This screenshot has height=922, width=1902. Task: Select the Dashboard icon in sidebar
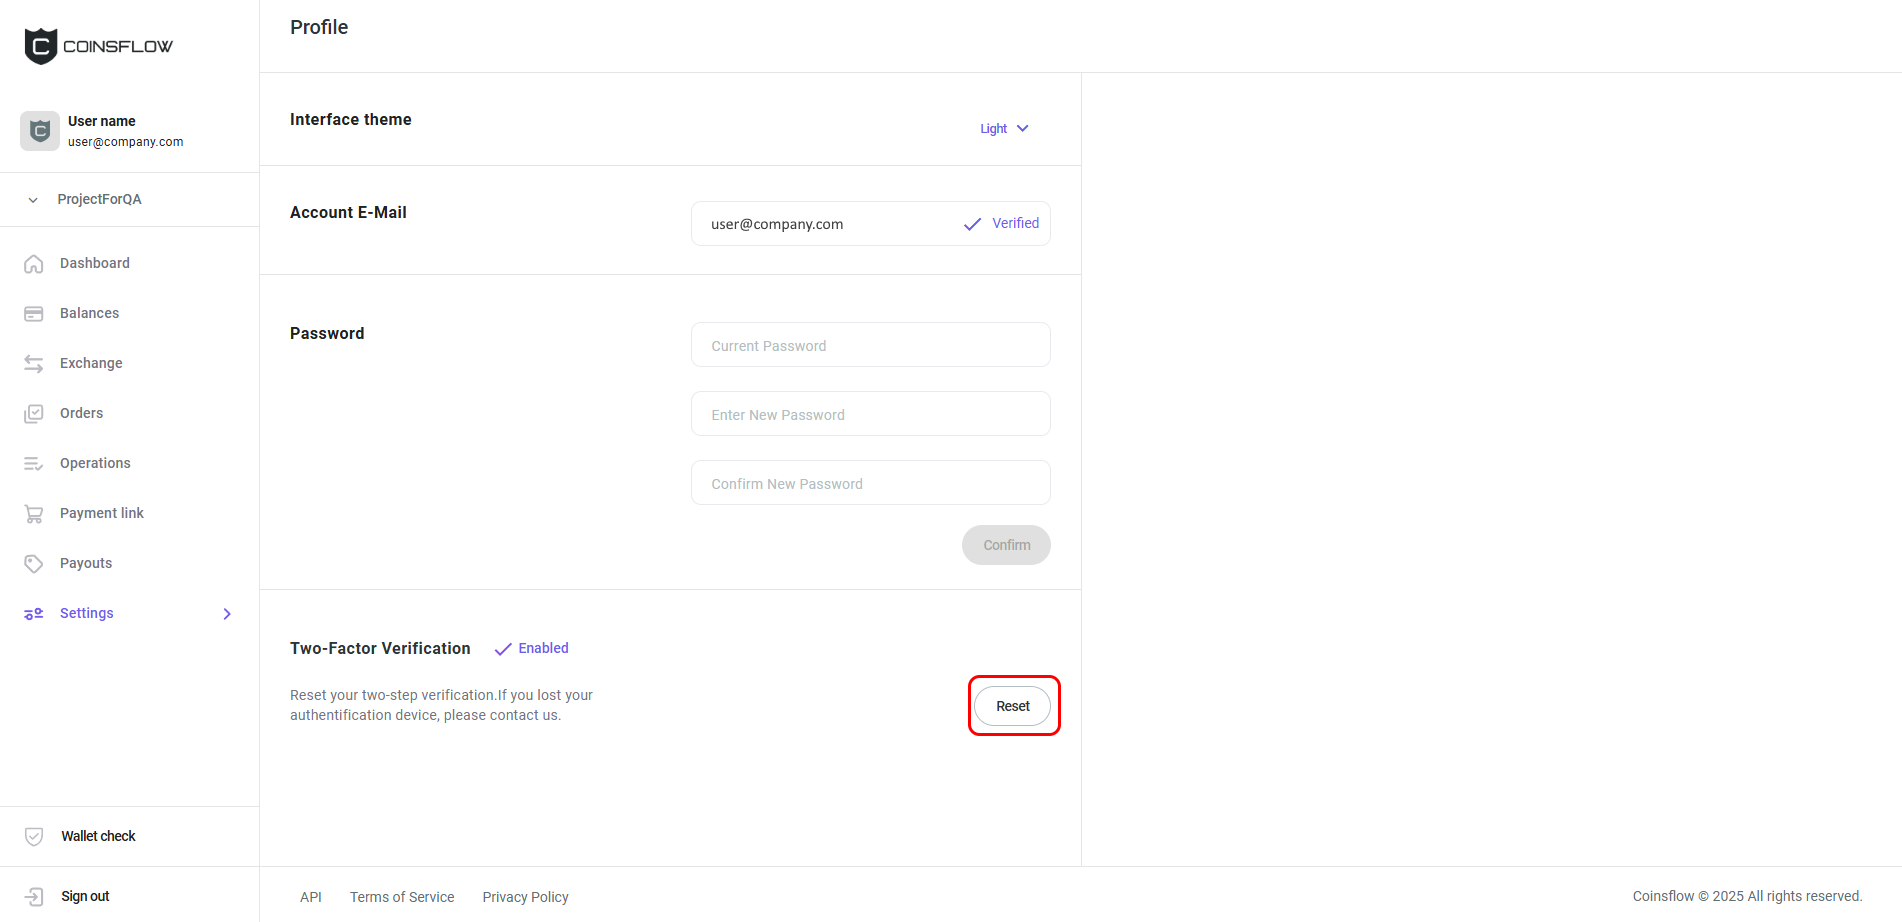click(x=34, y=263)
